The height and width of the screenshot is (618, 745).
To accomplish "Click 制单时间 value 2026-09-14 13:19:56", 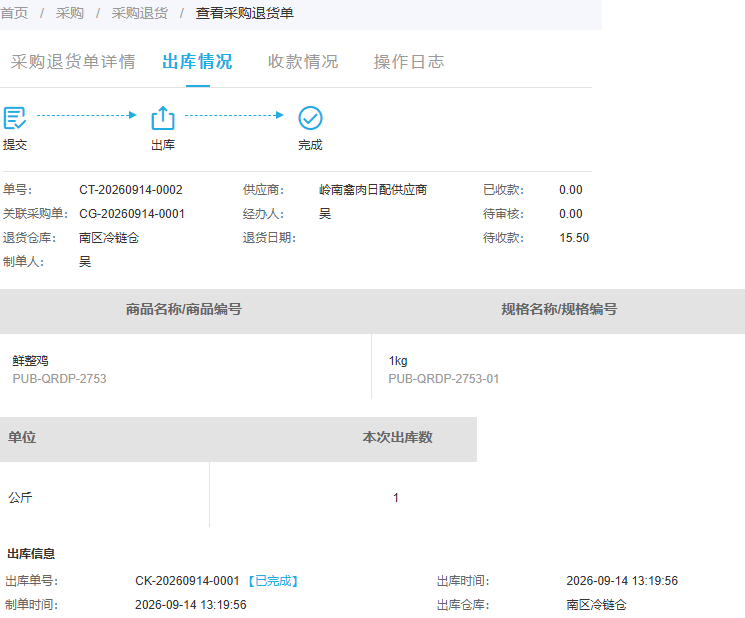I will coord(191,605).
